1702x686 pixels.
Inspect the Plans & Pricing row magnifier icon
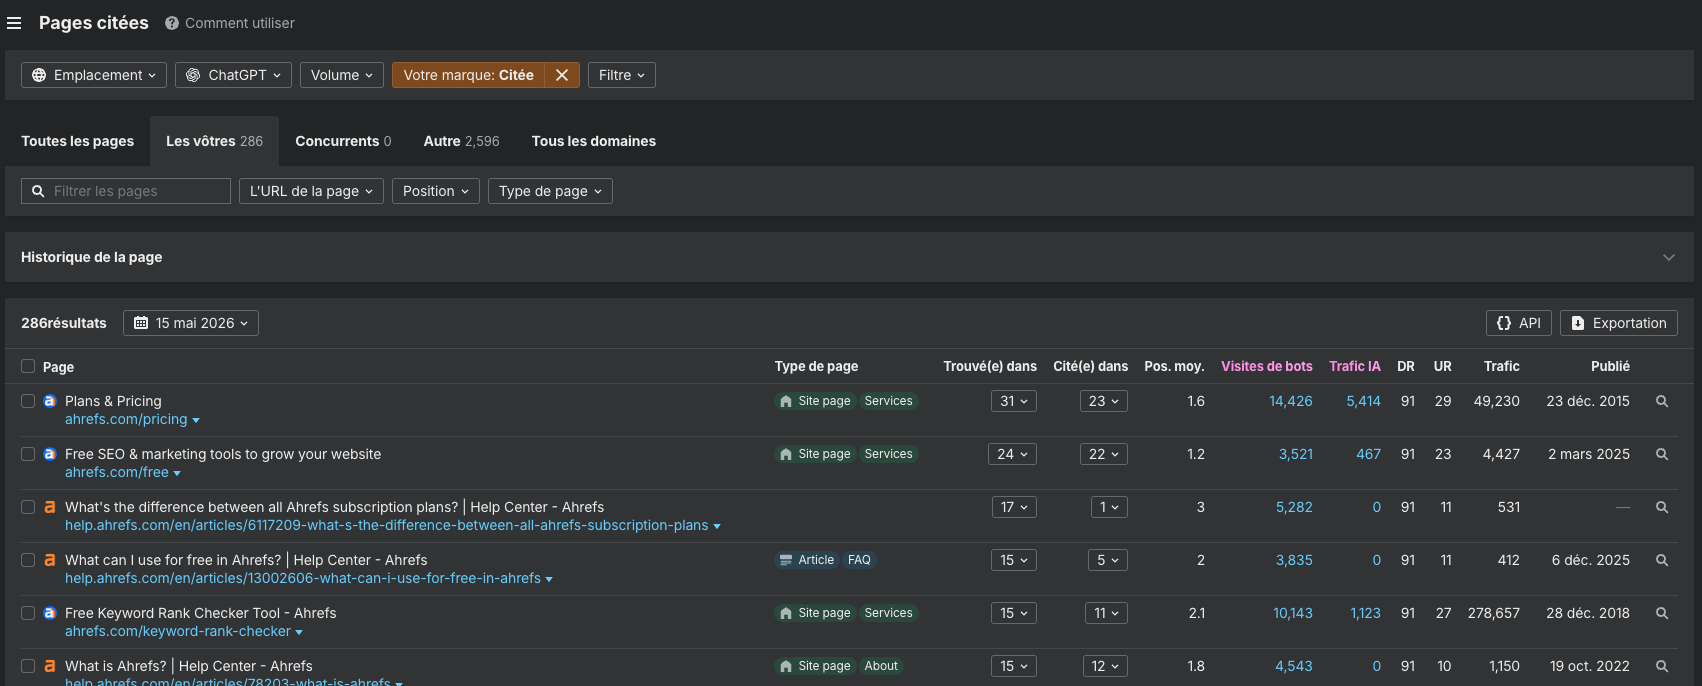coord(1662,401)
